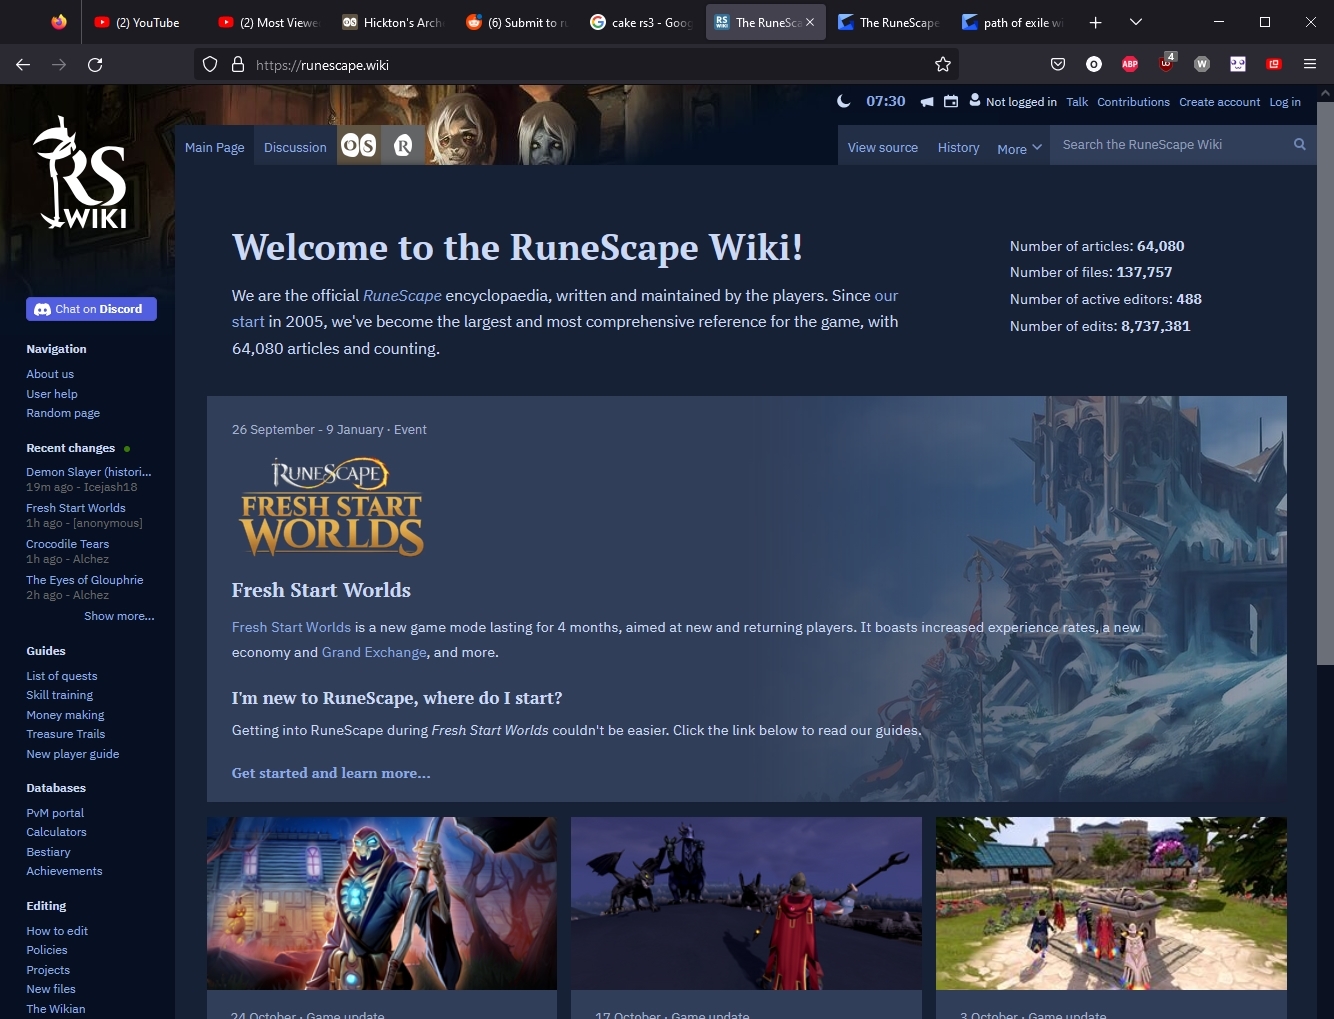1334x1019 pixels.
Task: Click the page vertical scrollbar
Action: (x=1325, y=384)
